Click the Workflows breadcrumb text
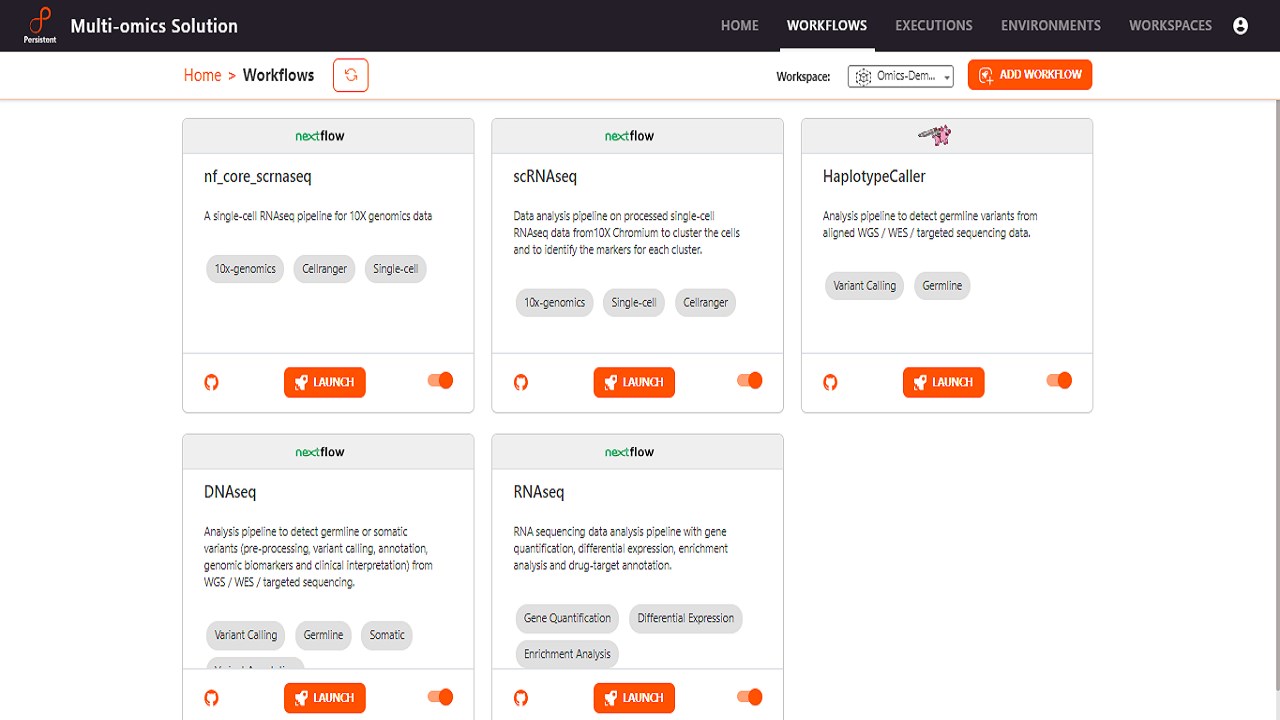This screenshot has width=1280, height=720. (278, 75)
